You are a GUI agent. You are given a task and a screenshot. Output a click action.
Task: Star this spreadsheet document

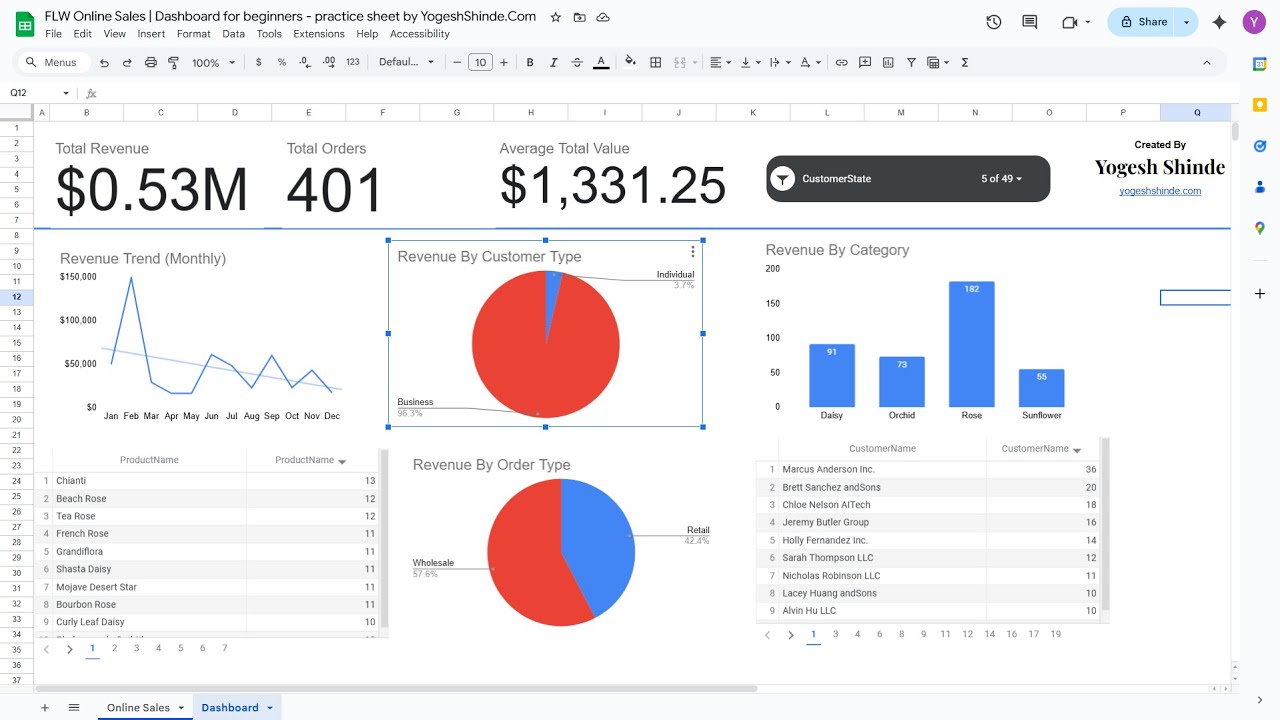click(x=555, y=17)
